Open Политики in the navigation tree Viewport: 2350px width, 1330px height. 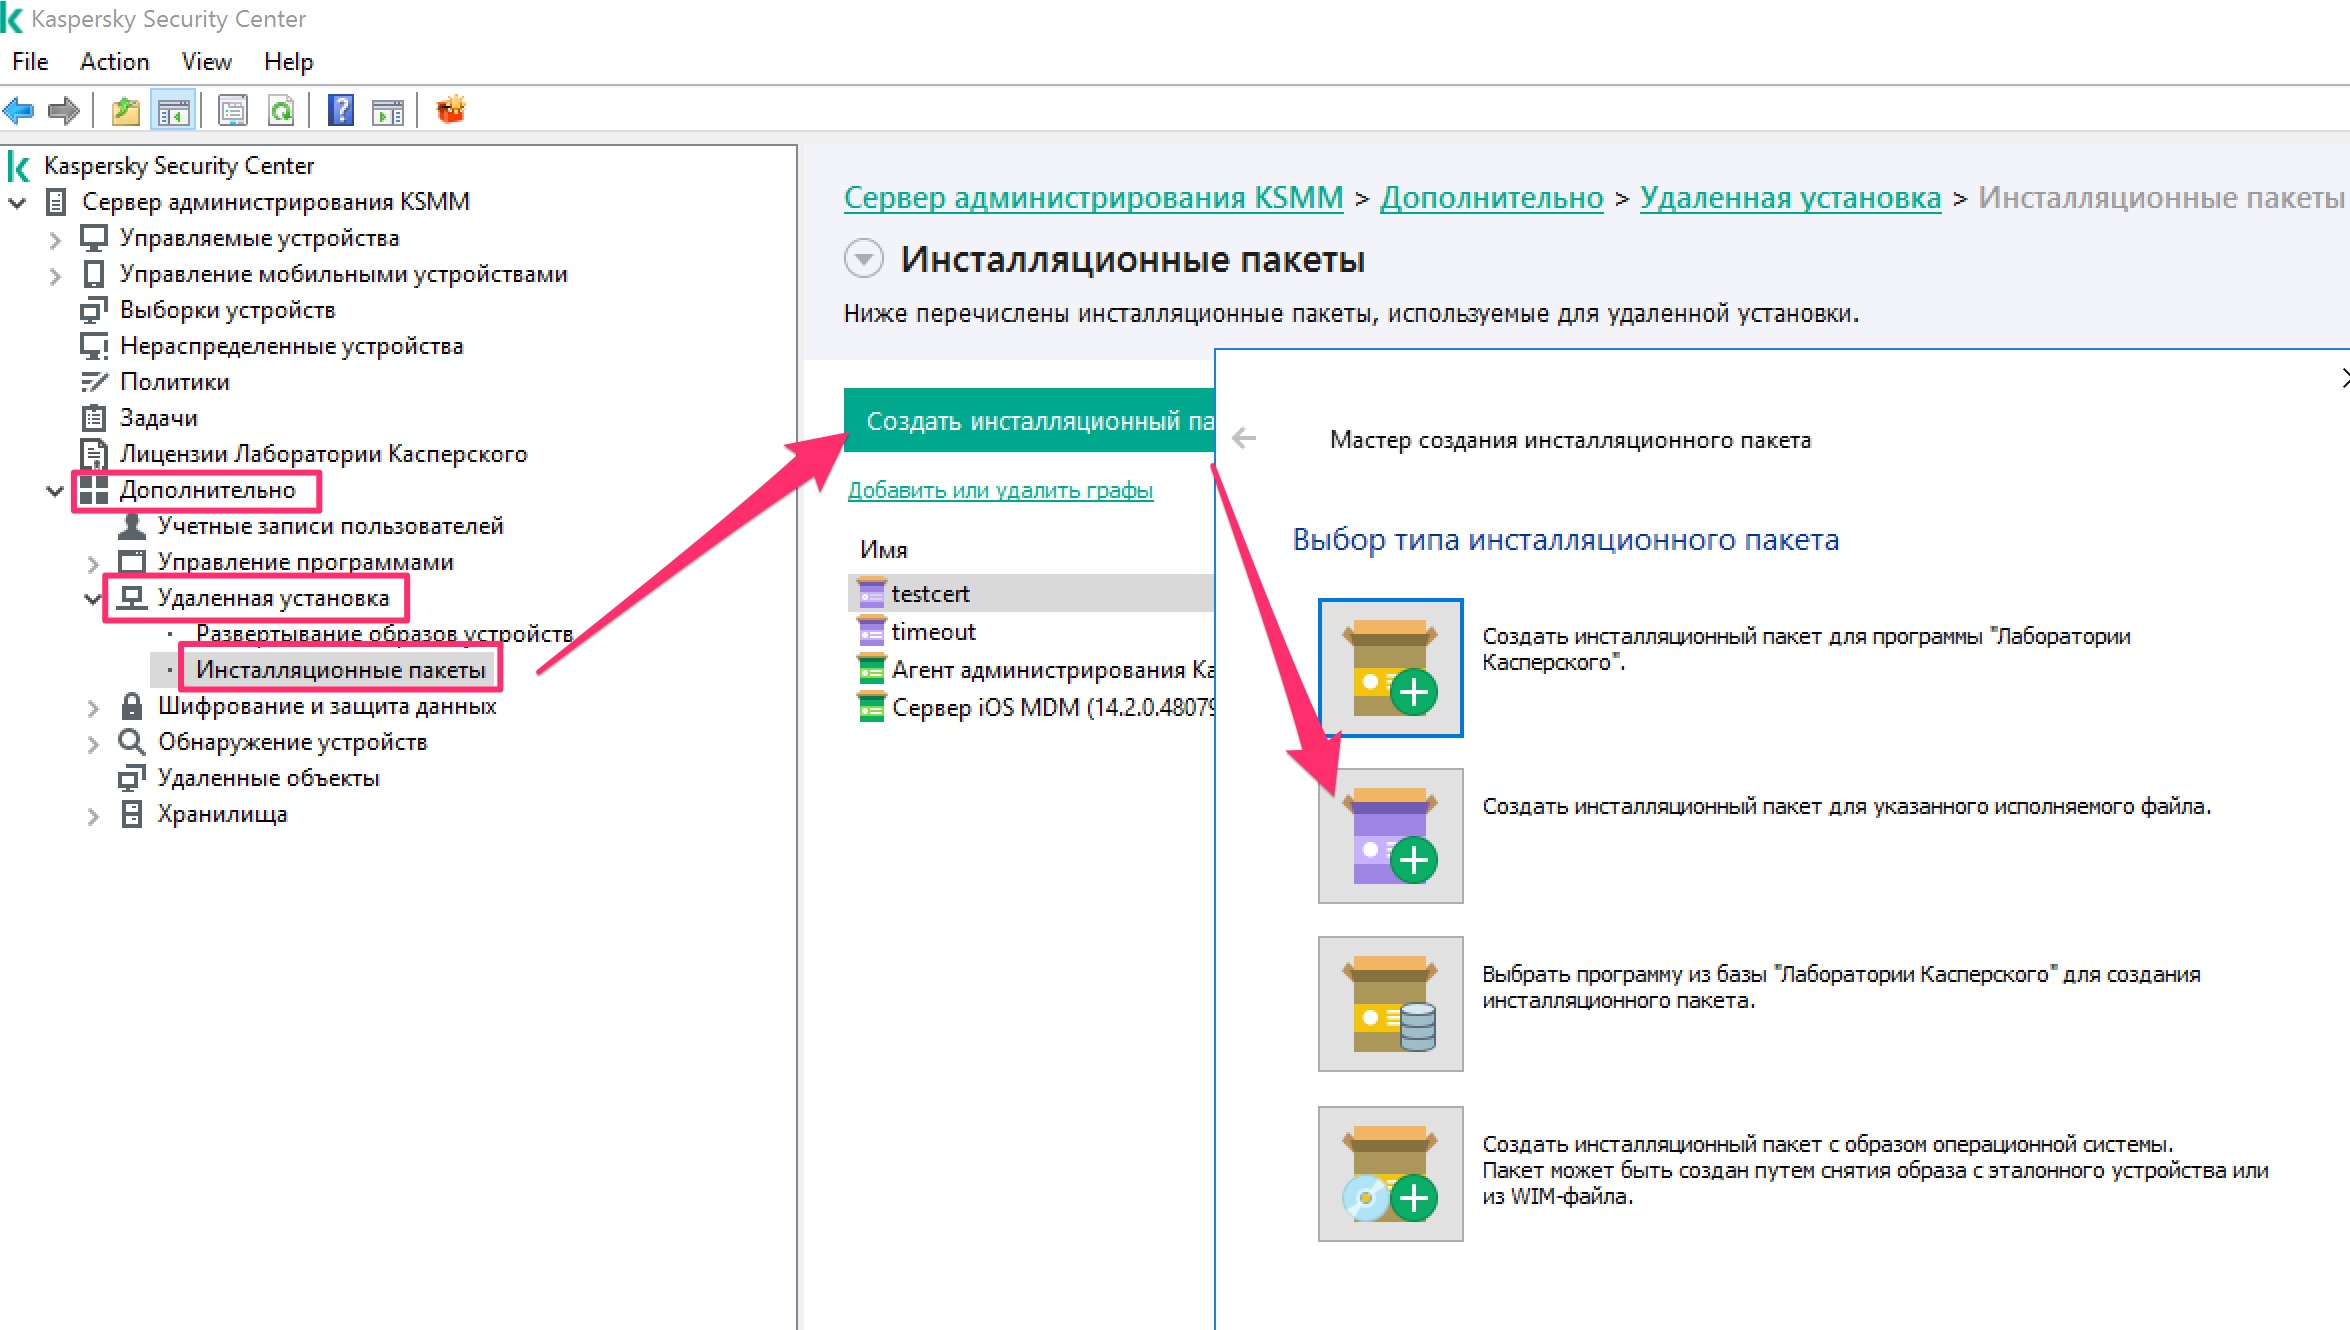[174, 382]
